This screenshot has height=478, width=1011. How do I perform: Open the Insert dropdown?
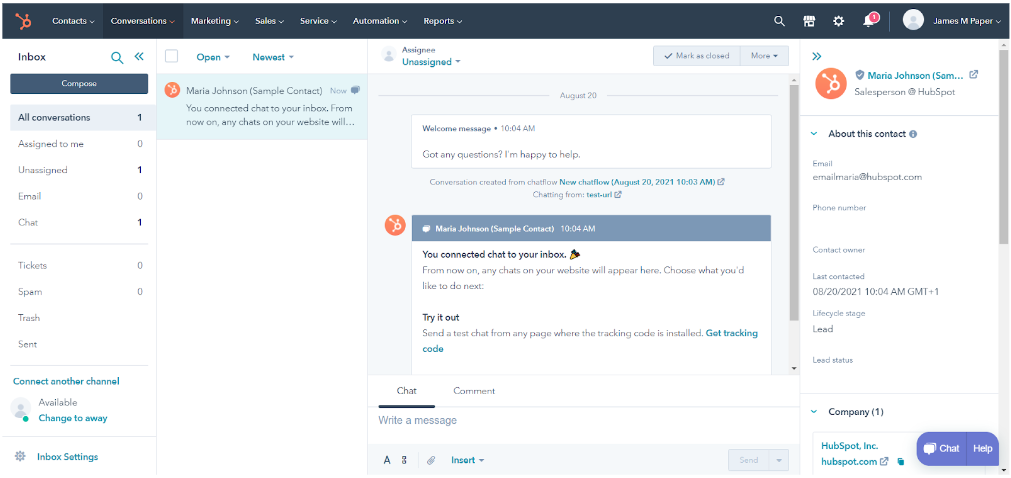coord(467,460)
